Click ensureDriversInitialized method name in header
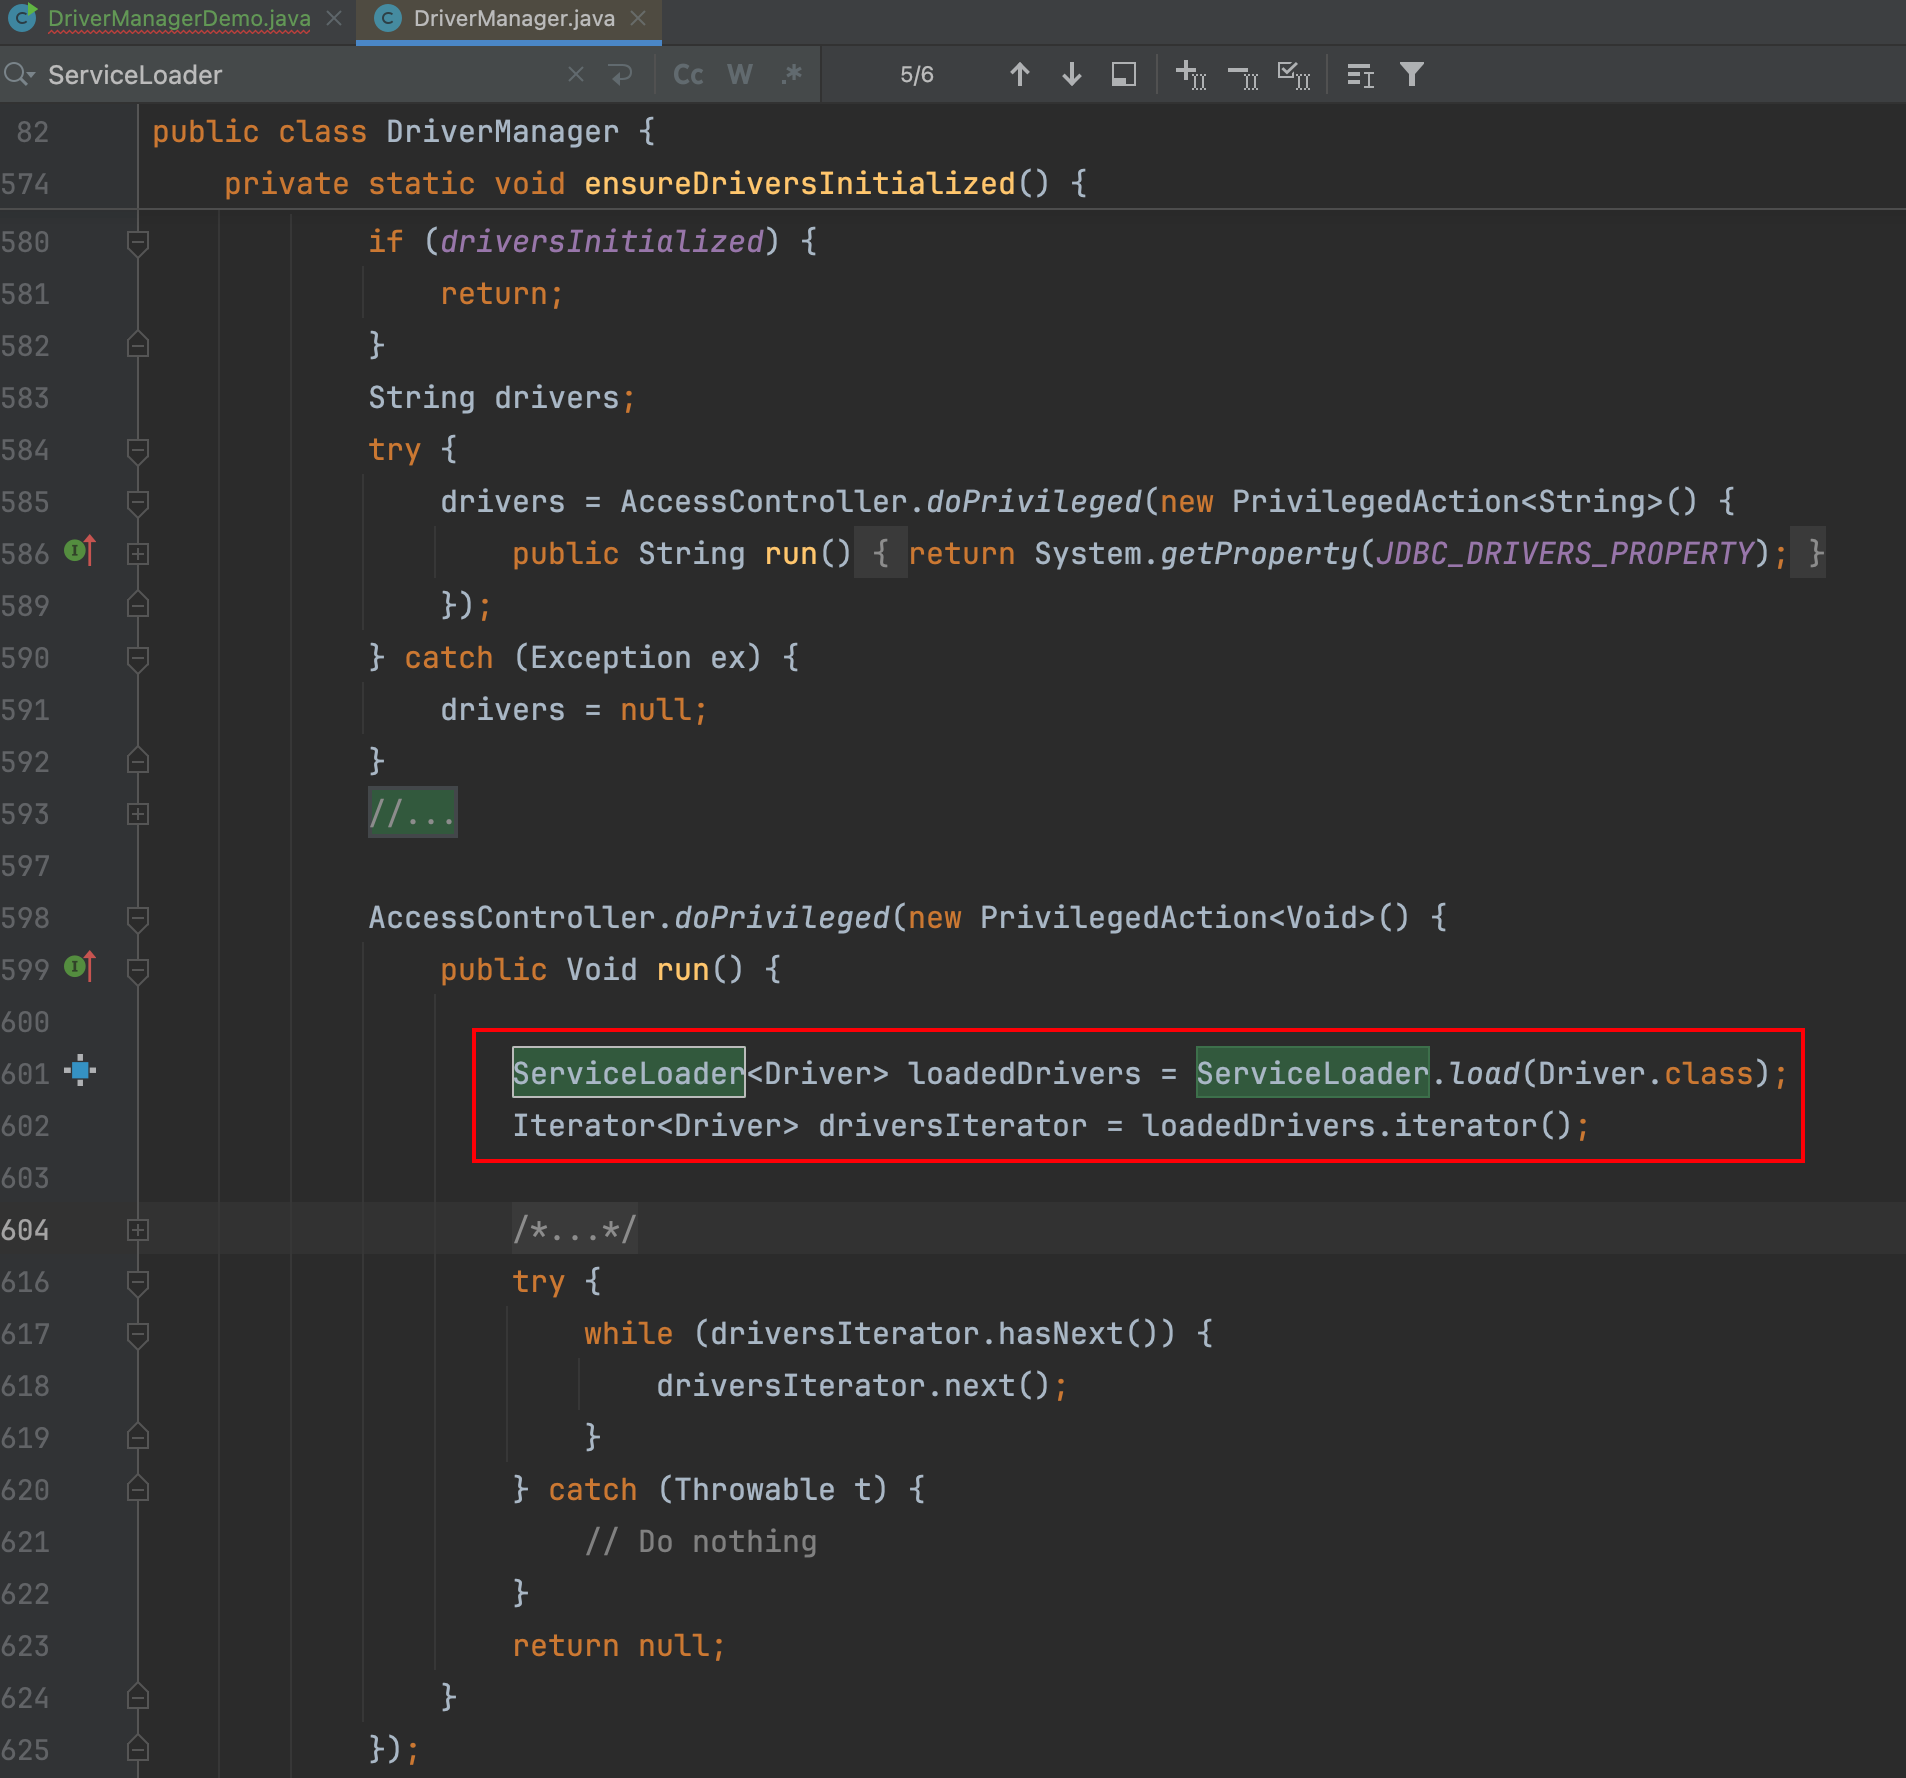The width and height of the screenshot is (1906, 1778). click(x=800, y=184)
